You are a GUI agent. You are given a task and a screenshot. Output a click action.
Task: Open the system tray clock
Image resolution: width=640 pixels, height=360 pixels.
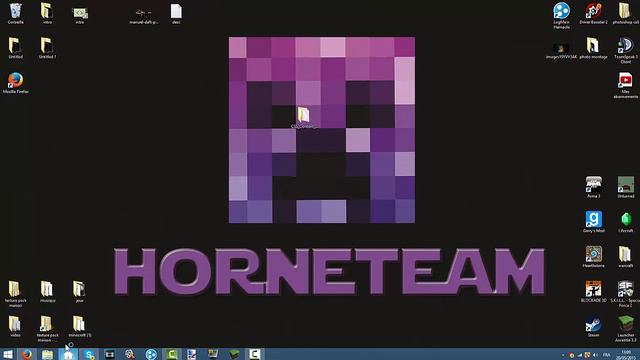click(x=626, y=354)
